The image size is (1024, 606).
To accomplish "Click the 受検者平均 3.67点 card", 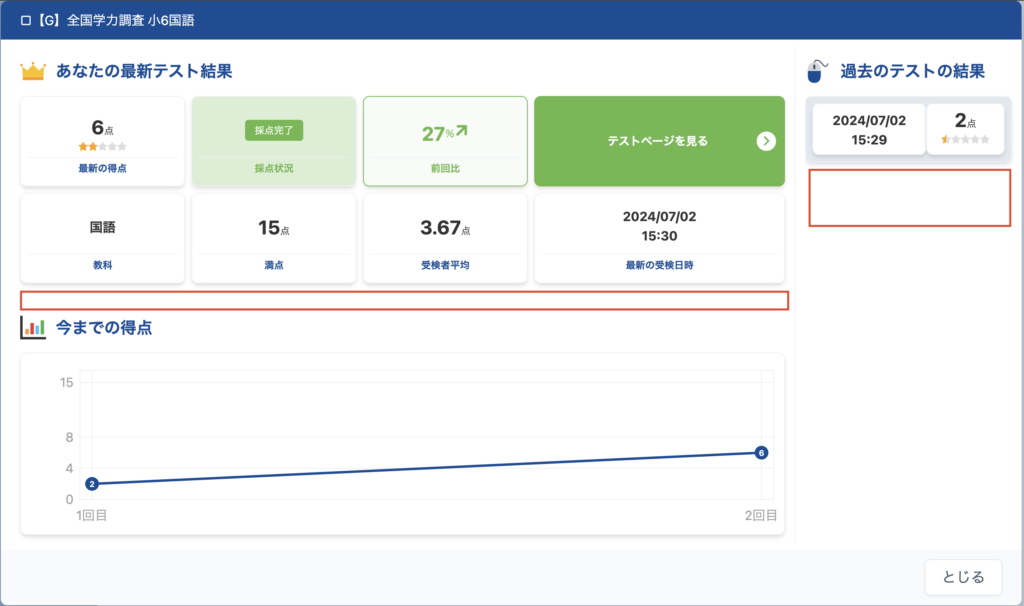I will coord(444,238).
